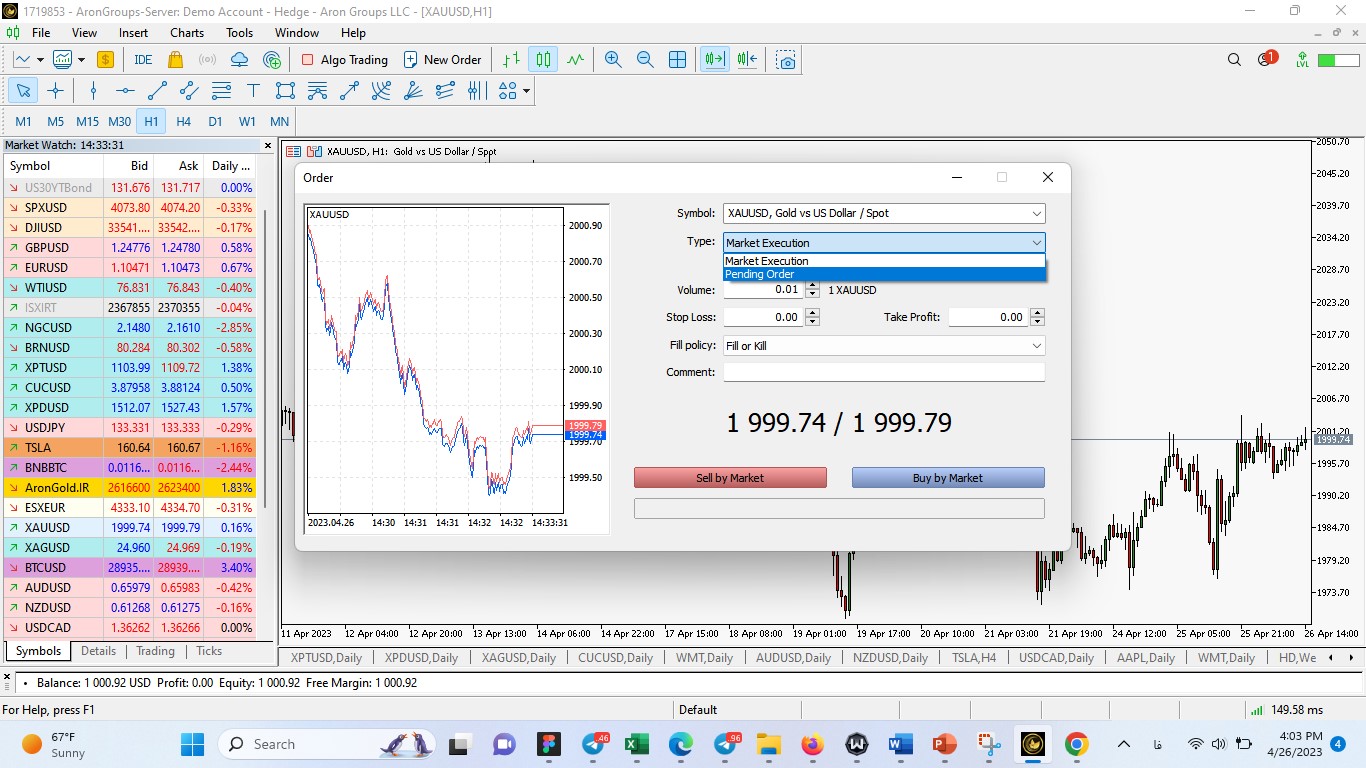Image resolution: width=1366 pixels, height=768 pixels.
Task: Select the horizontal line drawing tool
Action: point(125,91)
